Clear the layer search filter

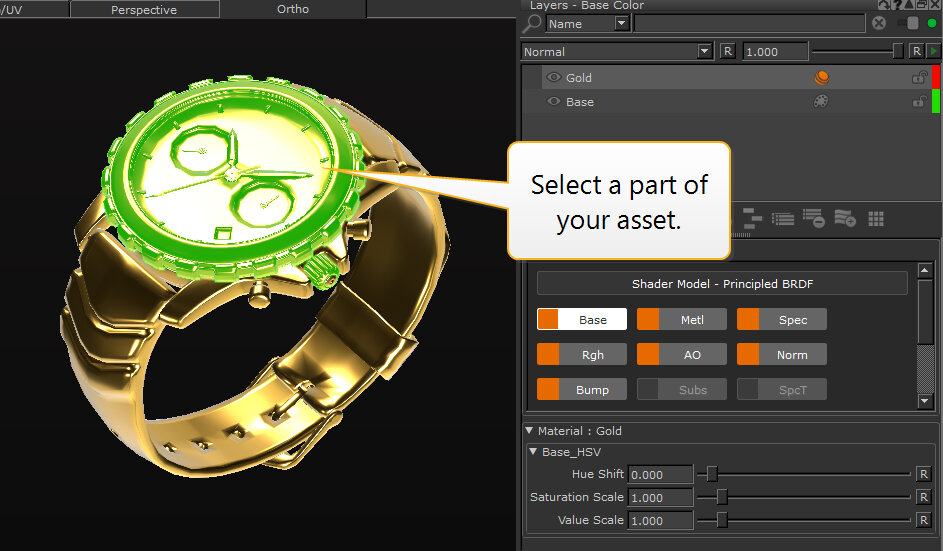tap(879, 23)
